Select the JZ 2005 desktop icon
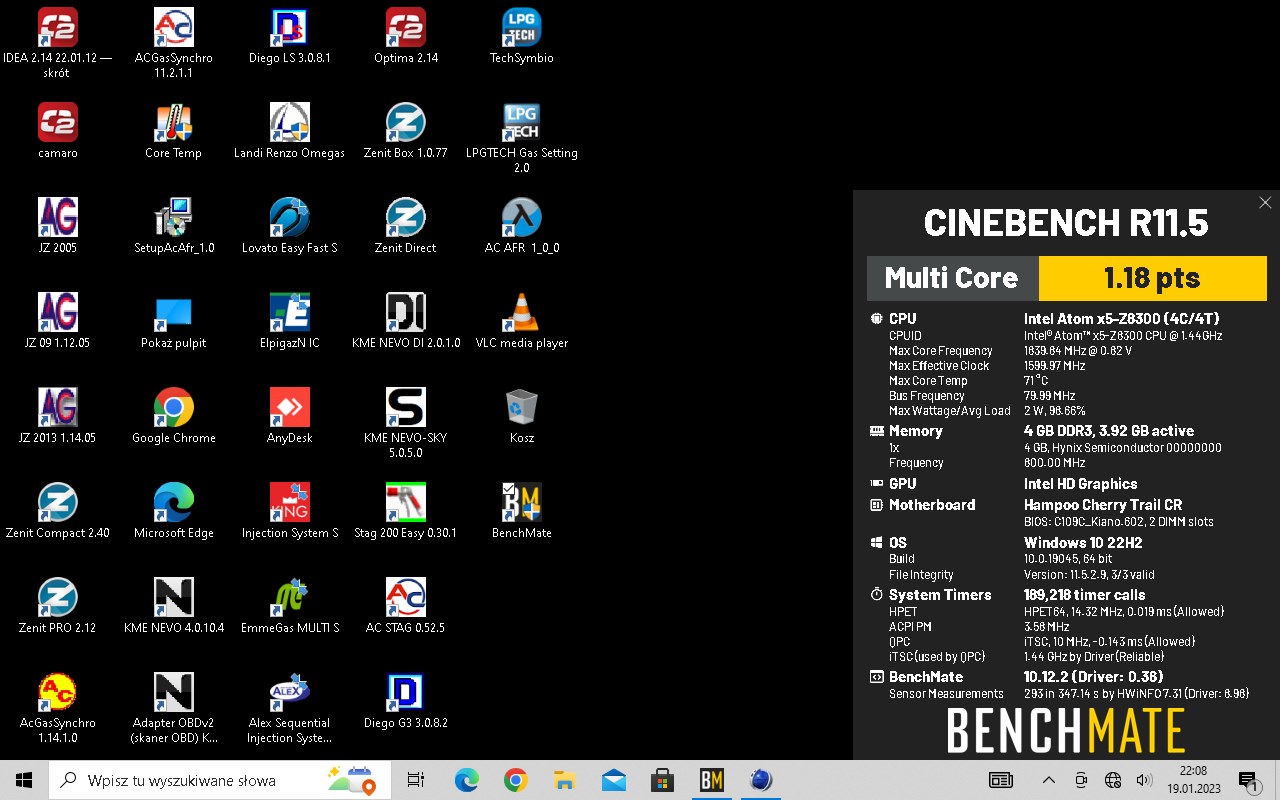Screen dimensions: 1280x800 tap(57, 218)
